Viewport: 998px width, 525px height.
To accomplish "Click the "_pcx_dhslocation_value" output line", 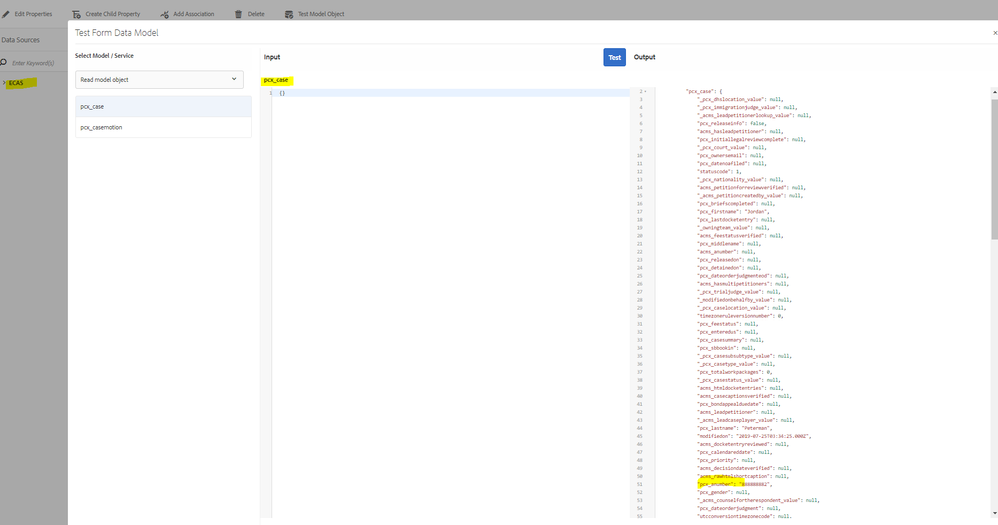I will coord(740,99).
